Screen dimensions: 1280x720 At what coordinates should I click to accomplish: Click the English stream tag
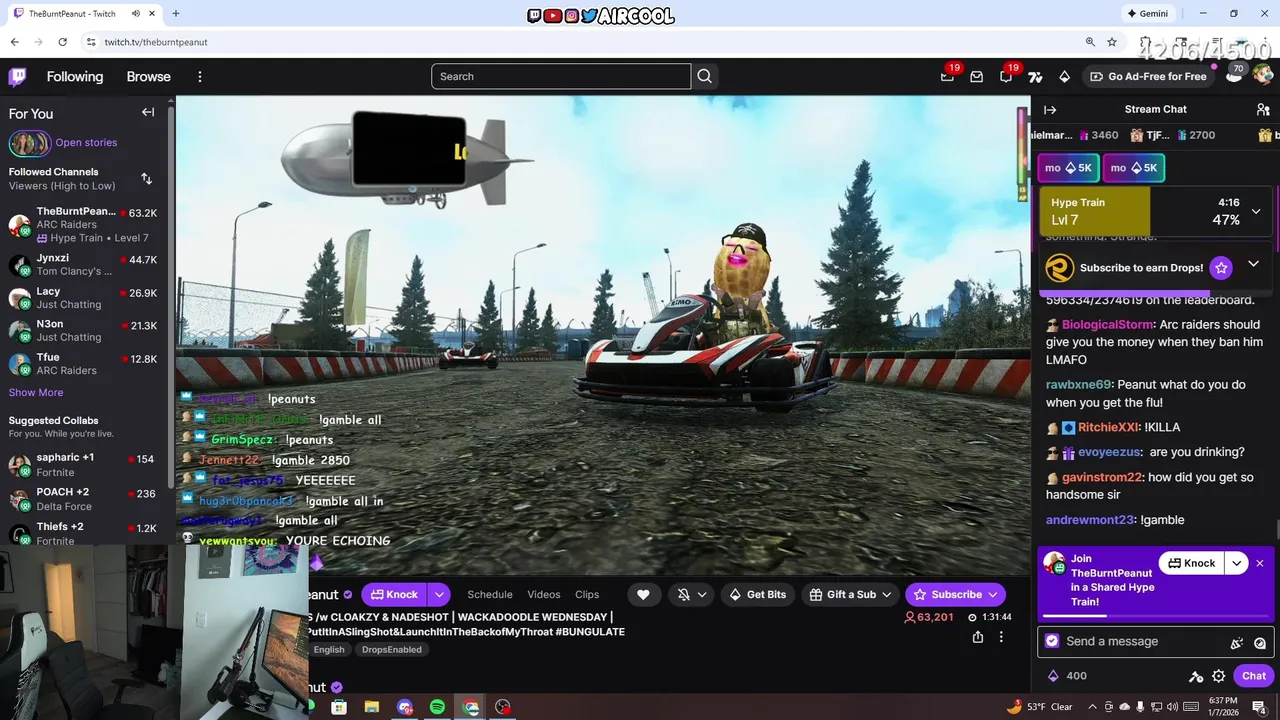click(329, 650)
